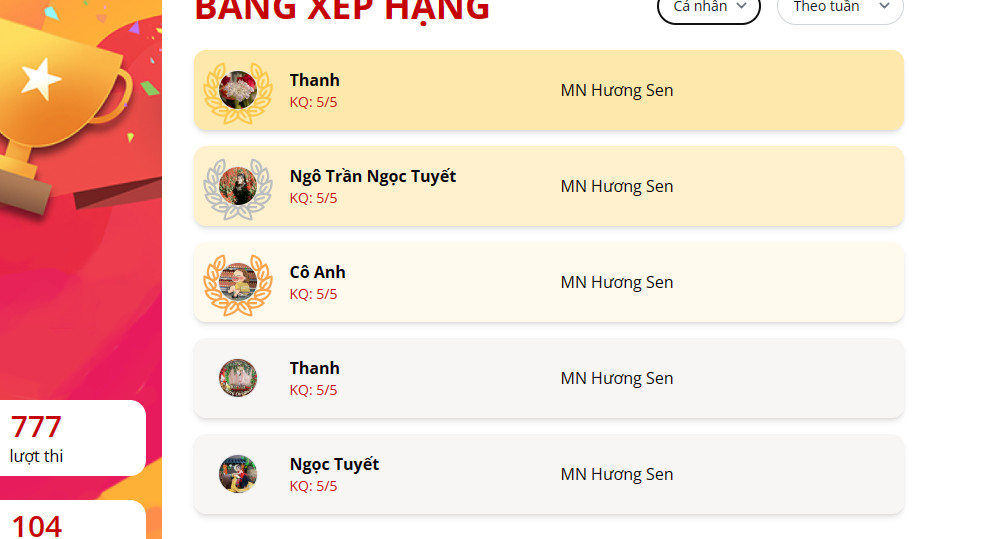Click MN Hương Sen in Cô Anh's row
Screen dimensions: 1002x539
pyautogui.click(x=617, y=282)
